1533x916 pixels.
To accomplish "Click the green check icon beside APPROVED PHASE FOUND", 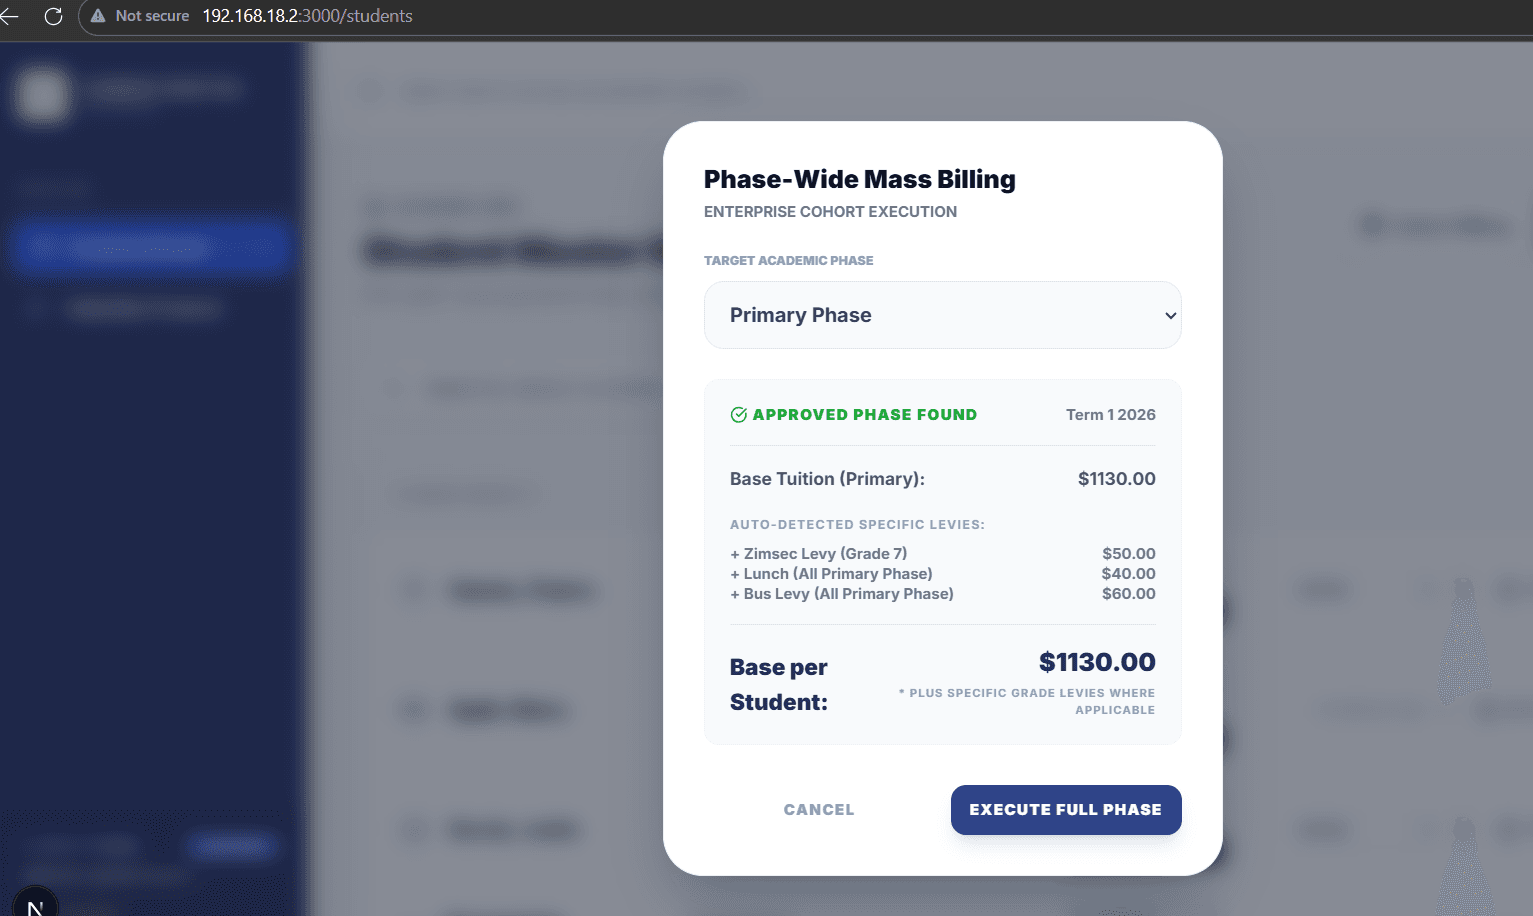I will click(x=738, y=414).
